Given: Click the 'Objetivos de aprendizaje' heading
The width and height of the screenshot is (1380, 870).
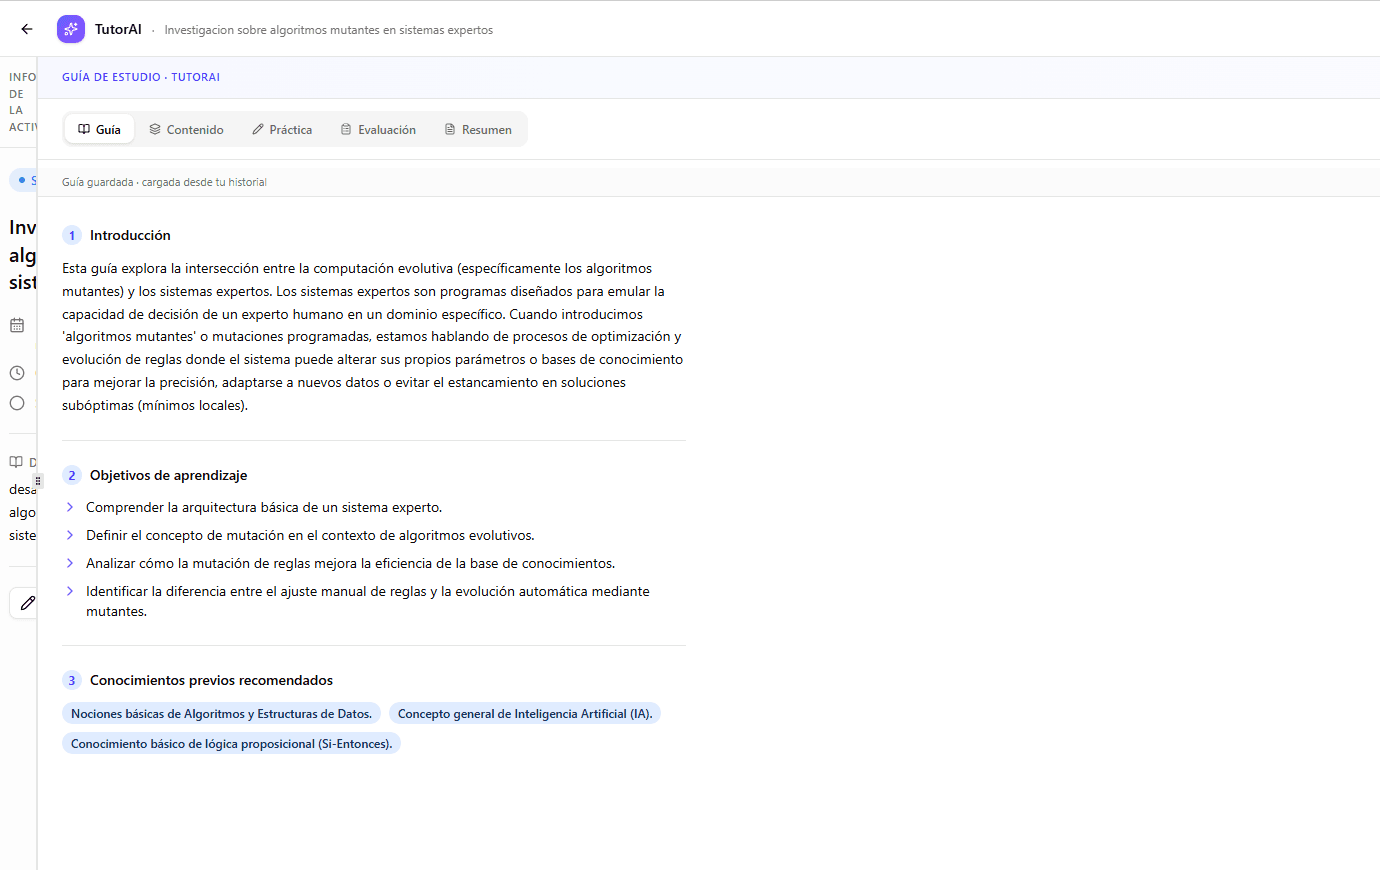Looking at the screenshot, I should pos(168,475).
